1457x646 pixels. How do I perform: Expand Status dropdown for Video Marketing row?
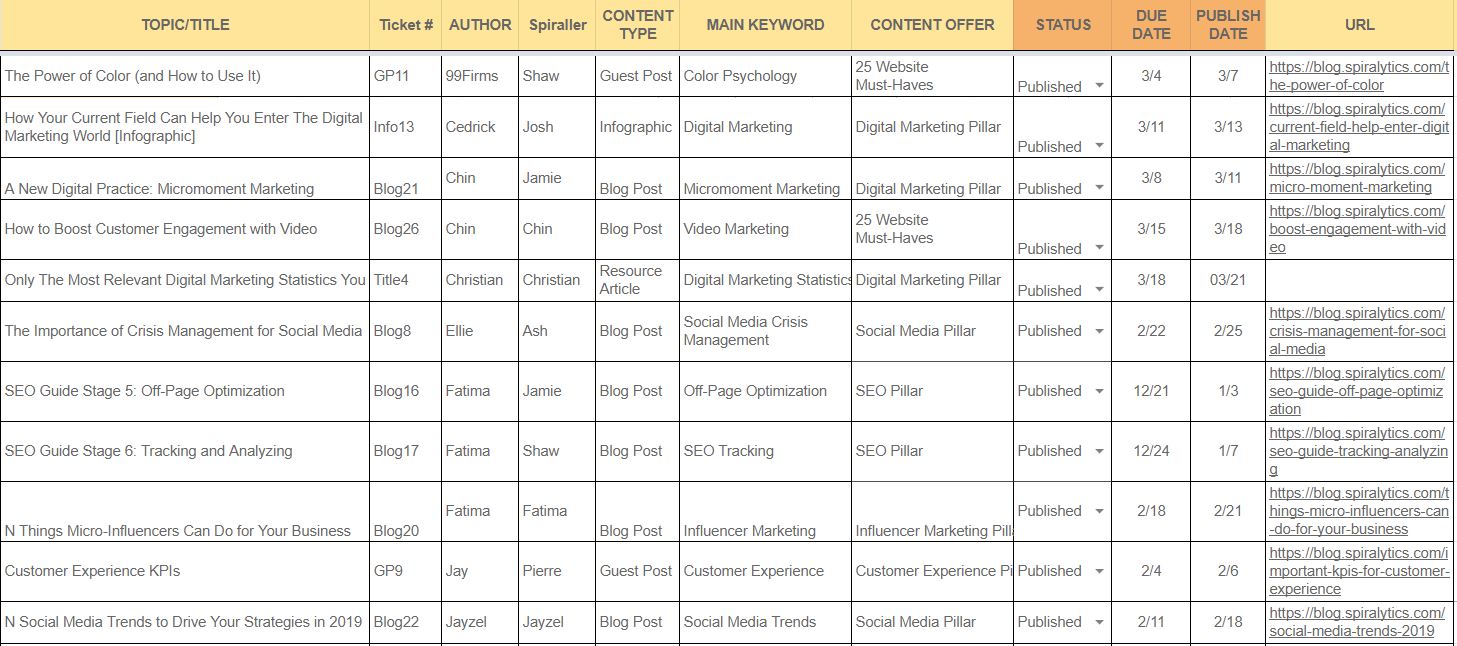coord(1099,248)
